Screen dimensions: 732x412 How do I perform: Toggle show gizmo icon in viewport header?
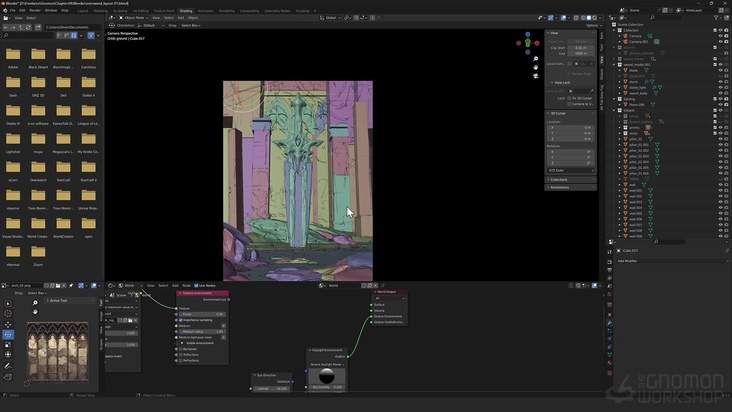tap(551, 18)
